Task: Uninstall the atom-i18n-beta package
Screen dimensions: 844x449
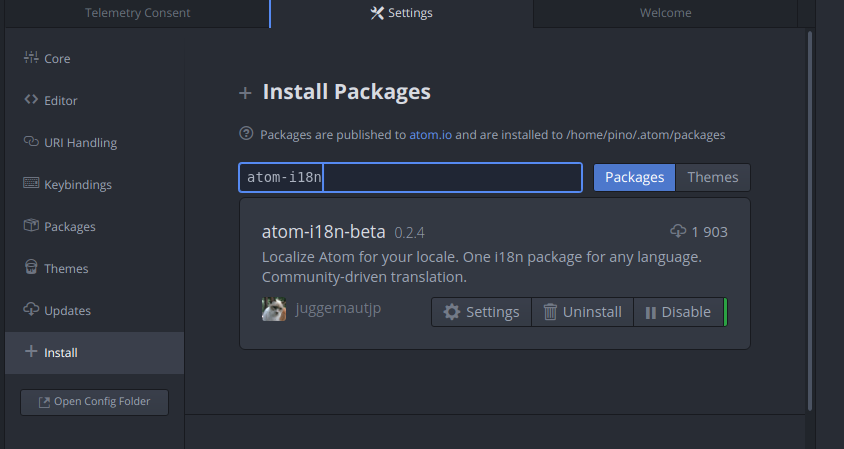Action: [582, 312]
